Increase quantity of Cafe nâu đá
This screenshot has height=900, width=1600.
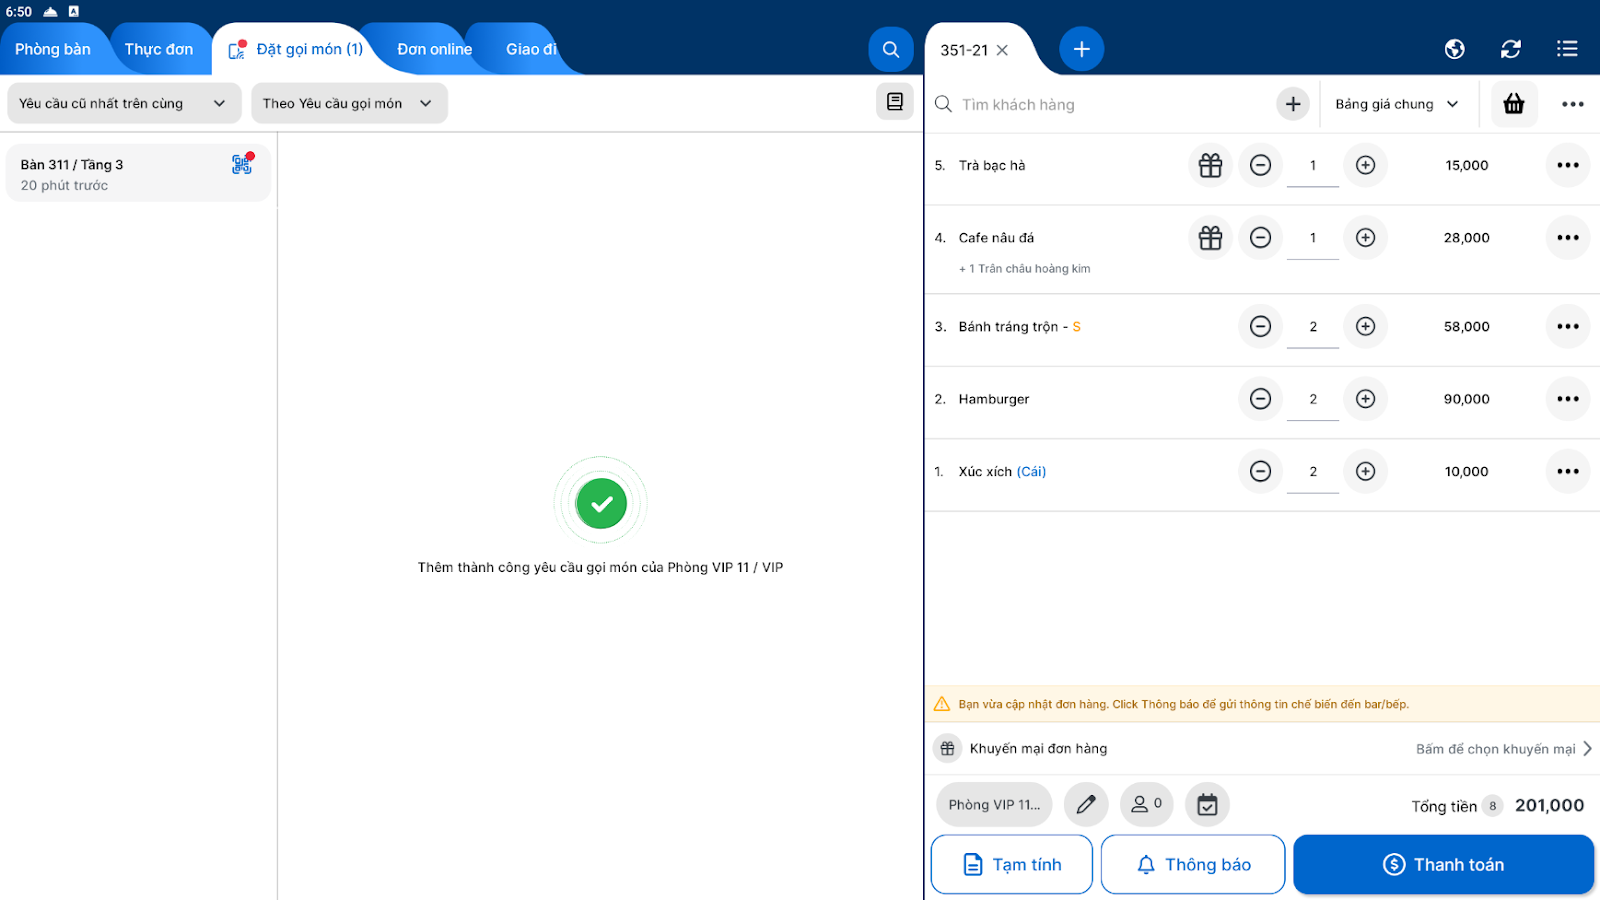[x=1365, y=238]
